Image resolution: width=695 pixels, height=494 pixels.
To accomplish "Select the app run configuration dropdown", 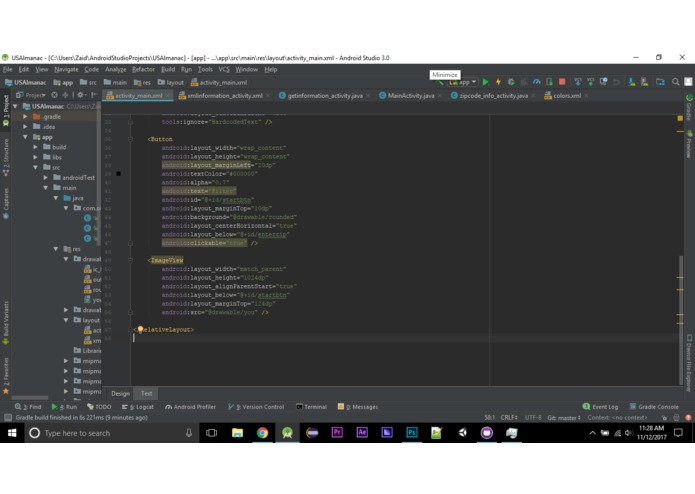I will pos(463,82).
